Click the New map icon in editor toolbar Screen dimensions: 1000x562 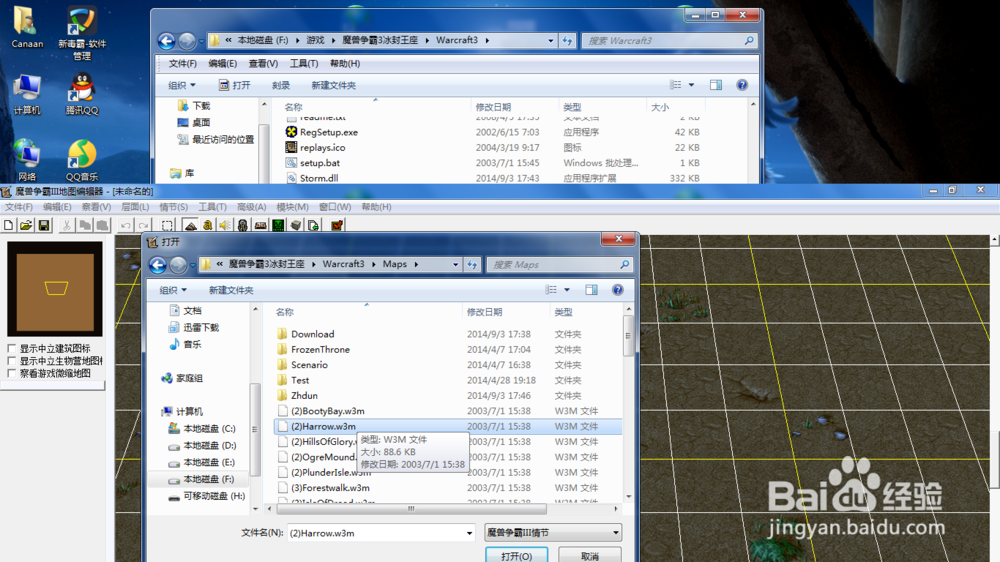(8, 225)
